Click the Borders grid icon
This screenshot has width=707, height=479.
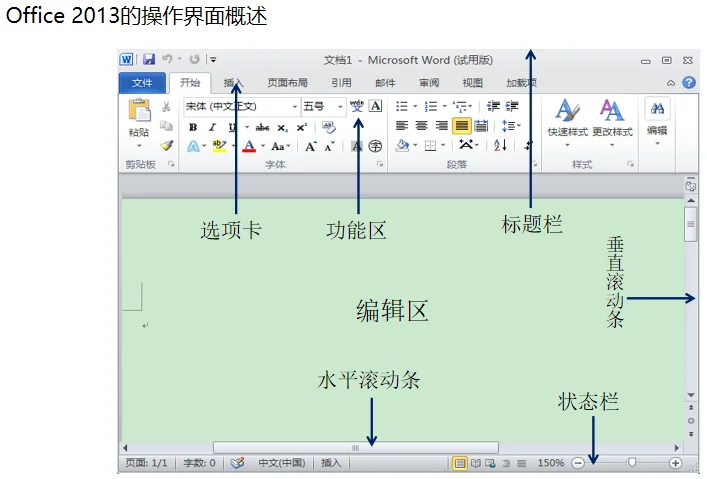(431, 146)
